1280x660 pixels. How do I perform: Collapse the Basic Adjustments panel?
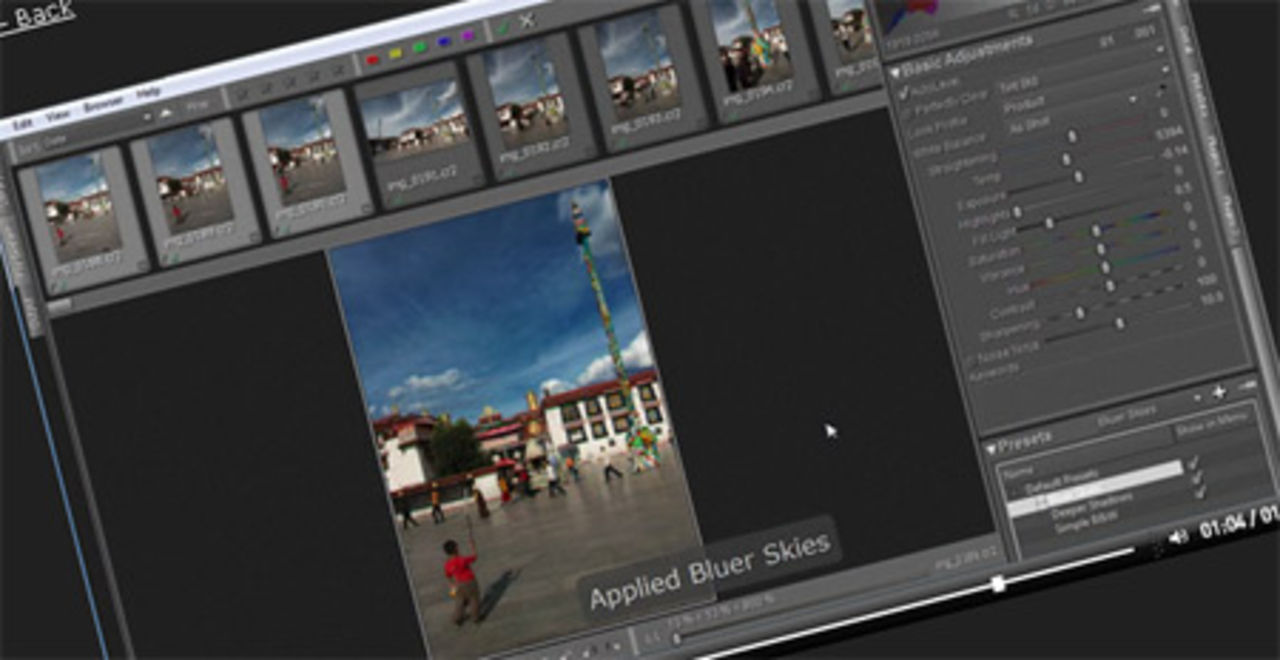[893, 70]
